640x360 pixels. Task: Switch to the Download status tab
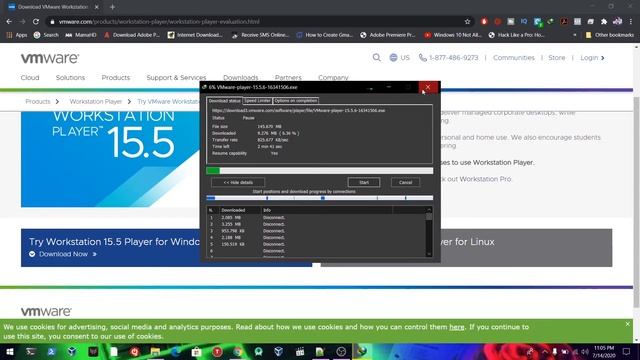pyautogui.click(x=224, y=100)
